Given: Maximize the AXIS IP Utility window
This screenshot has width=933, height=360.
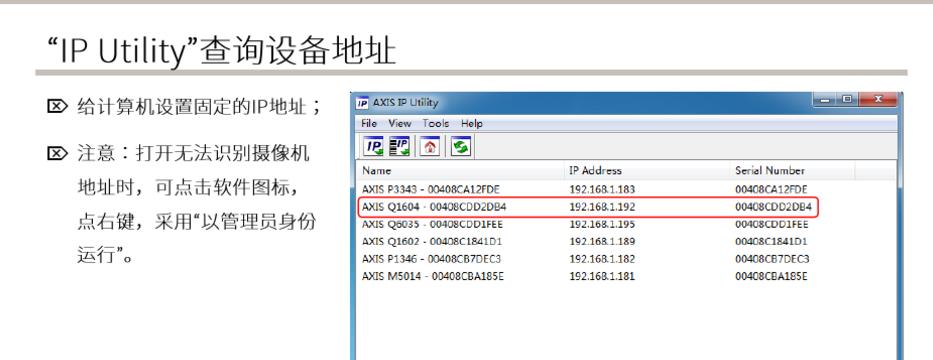Looking at the screenshot, I should (846, 100).
